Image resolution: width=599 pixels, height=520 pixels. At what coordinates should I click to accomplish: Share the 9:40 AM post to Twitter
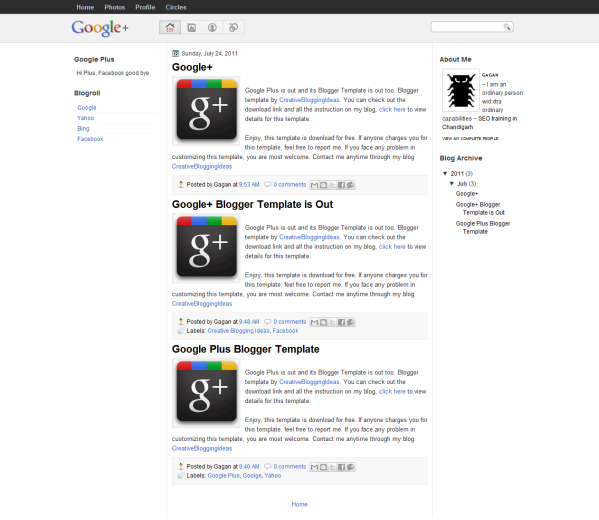tap(332, 467)
